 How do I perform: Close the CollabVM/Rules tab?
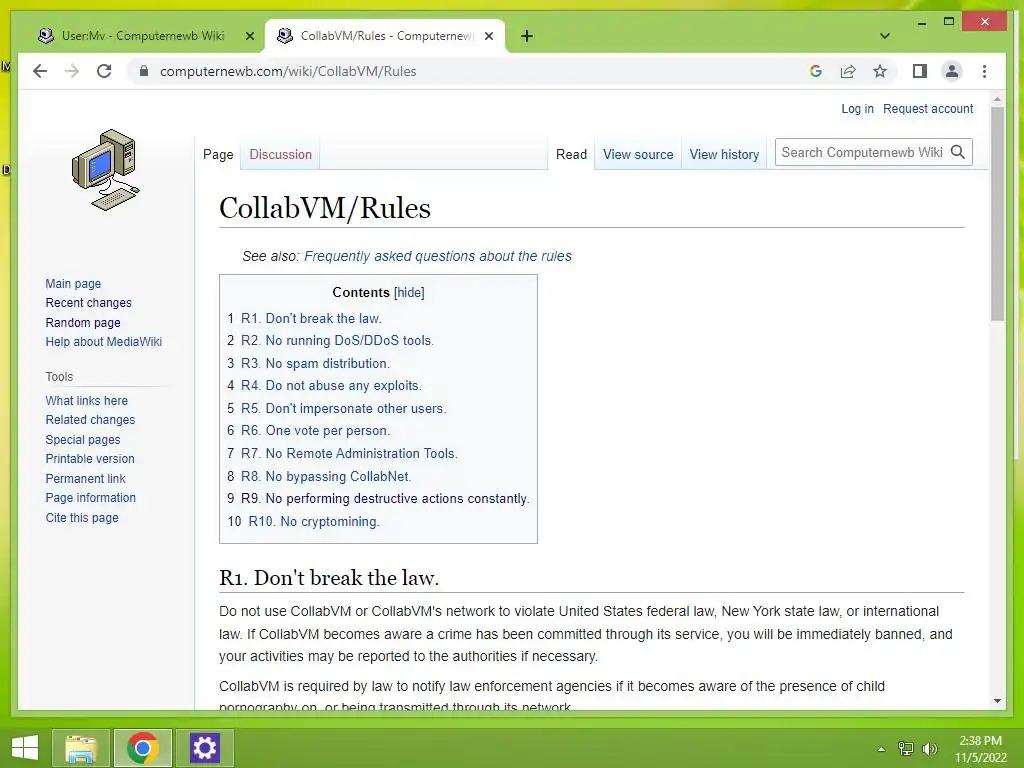click(x=488, y=36)
